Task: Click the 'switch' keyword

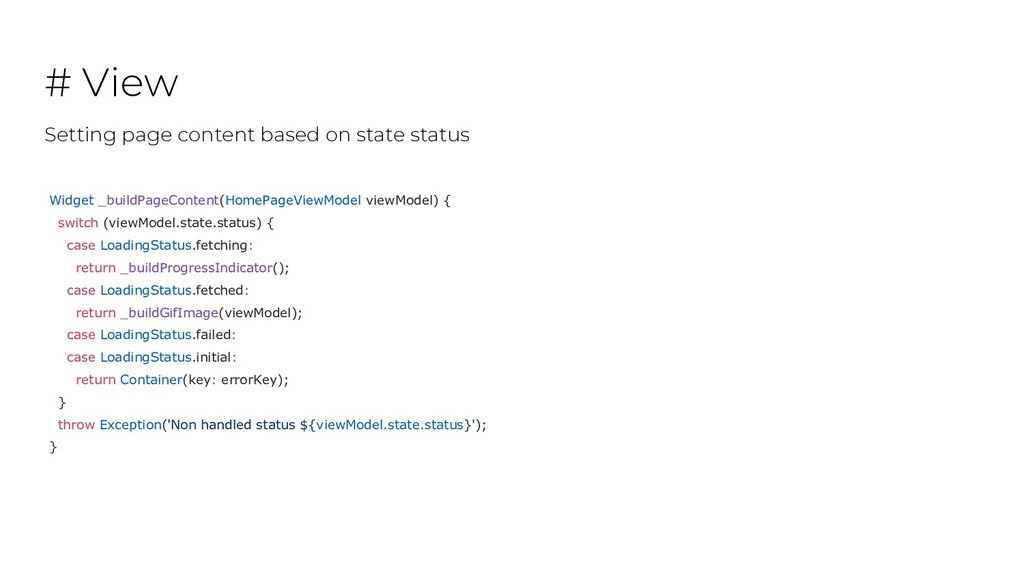Action: (x=78, y=223)
